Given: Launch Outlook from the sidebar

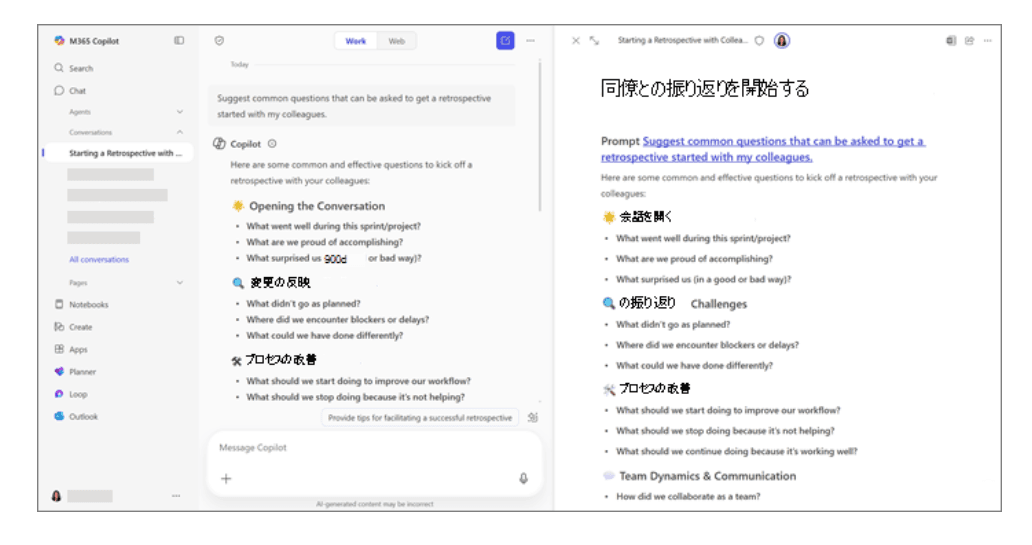Looking at the screenshot, I should pyautogui.click(x=83, y=417).
